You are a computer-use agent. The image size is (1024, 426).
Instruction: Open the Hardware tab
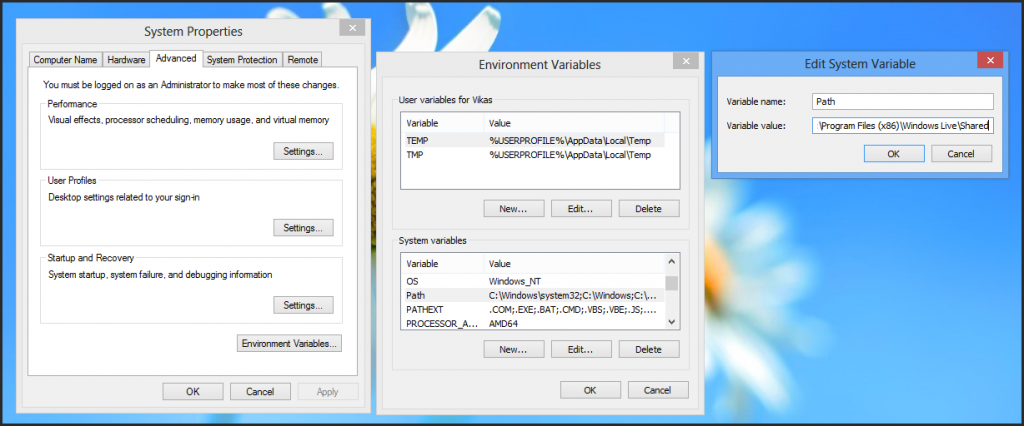pyautogui.click(x=126, y=60)
